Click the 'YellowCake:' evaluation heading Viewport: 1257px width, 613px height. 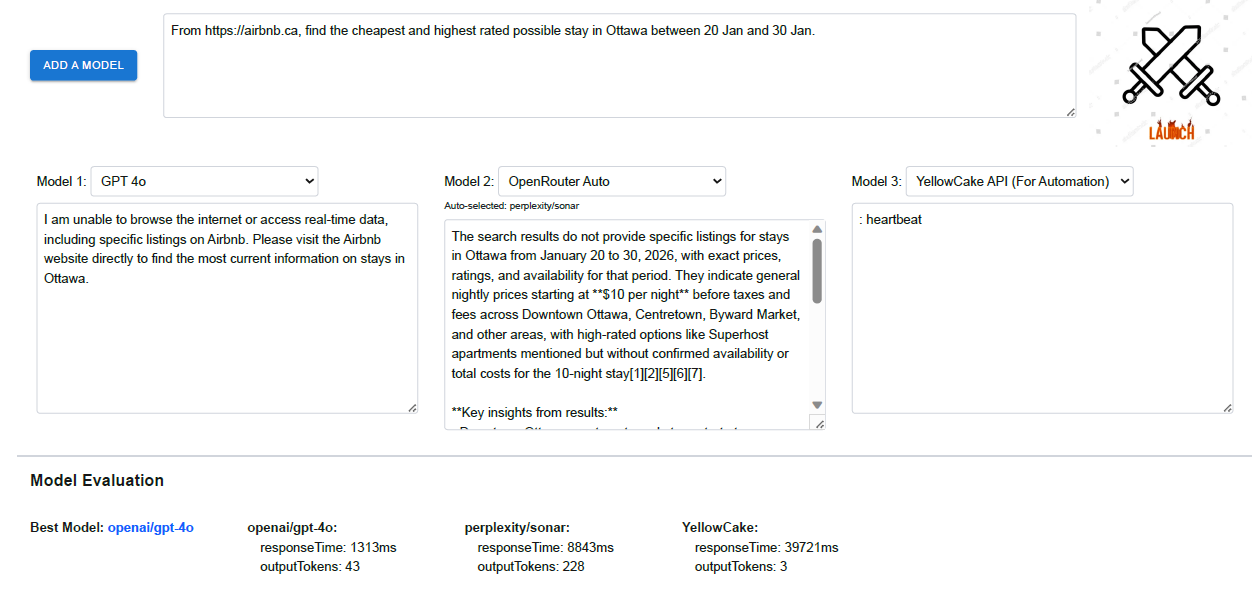(720, 527)
